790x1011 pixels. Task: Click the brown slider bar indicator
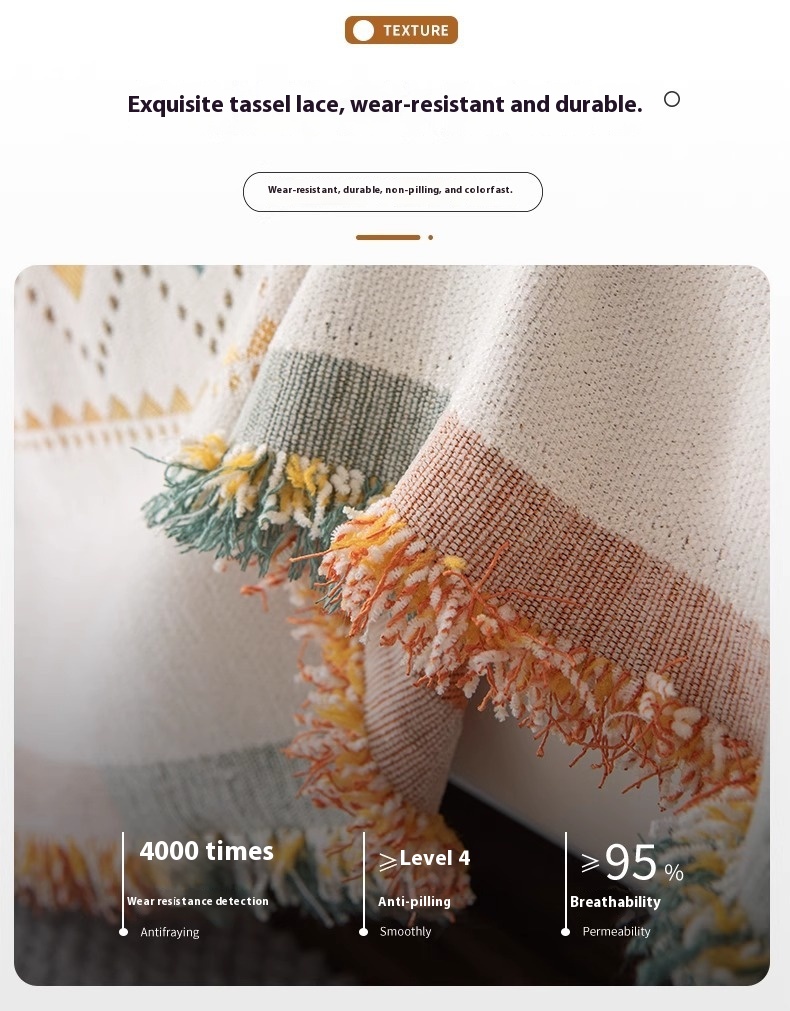pyautogui.click(x=388, y=237)
